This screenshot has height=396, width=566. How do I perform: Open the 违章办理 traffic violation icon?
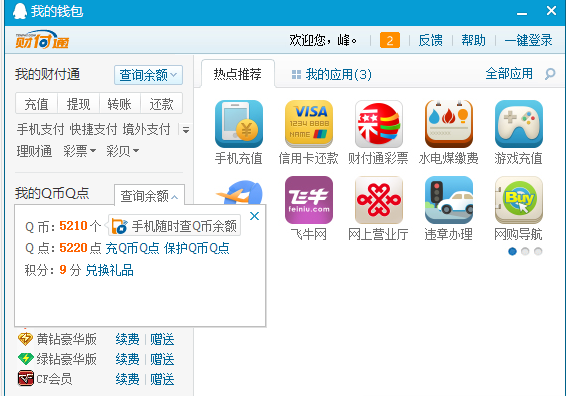click(x=449, y=200)
